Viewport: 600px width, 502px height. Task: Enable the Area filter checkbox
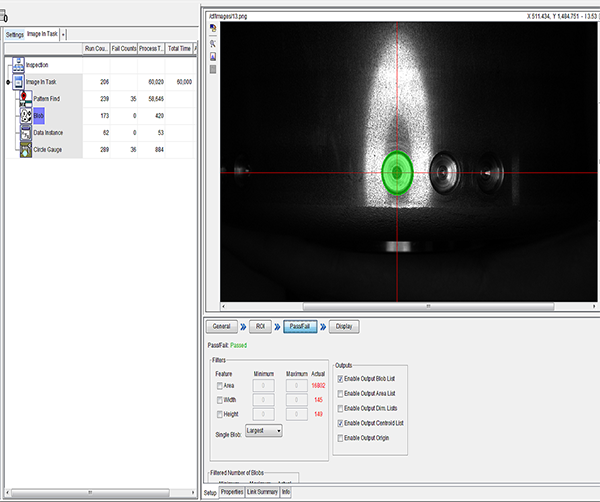220,383
